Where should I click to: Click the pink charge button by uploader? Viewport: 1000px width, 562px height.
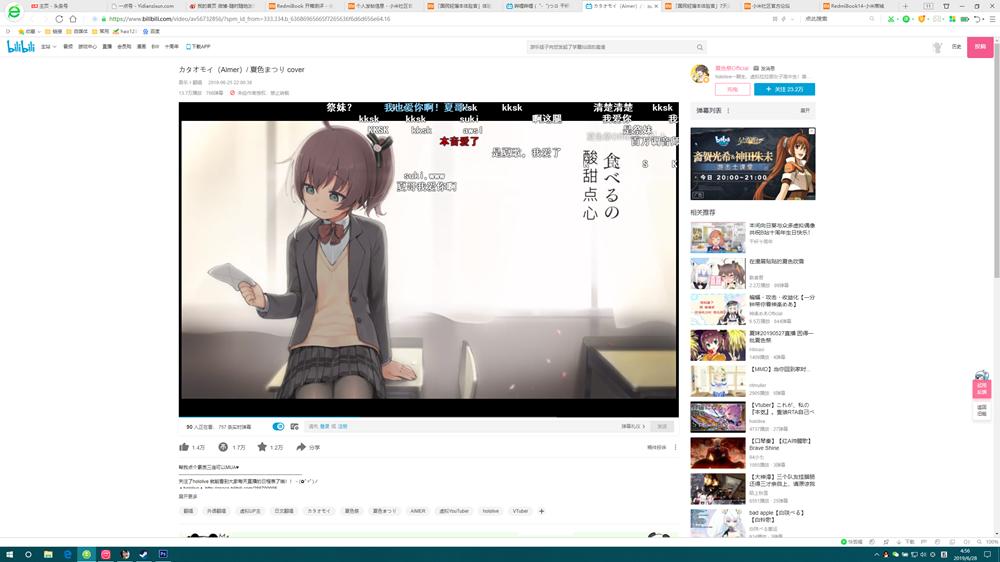click(732, 89)
